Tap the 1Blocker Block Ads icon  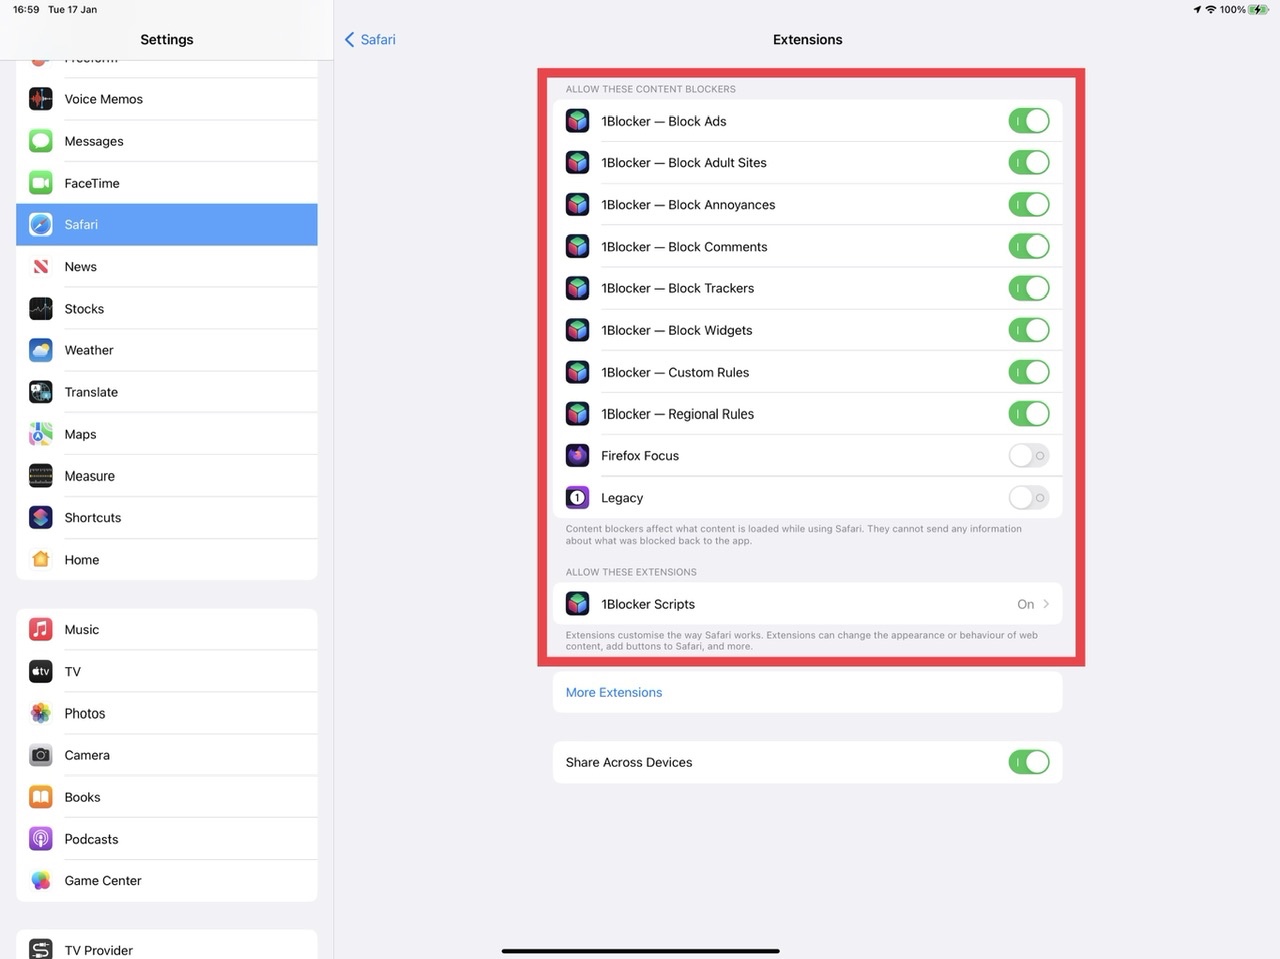(578, 121)
